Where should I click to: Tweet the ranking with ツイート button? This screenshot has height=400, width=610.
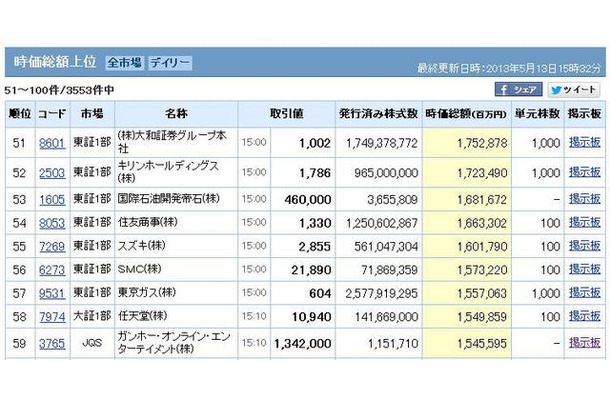tap(574, 90)
